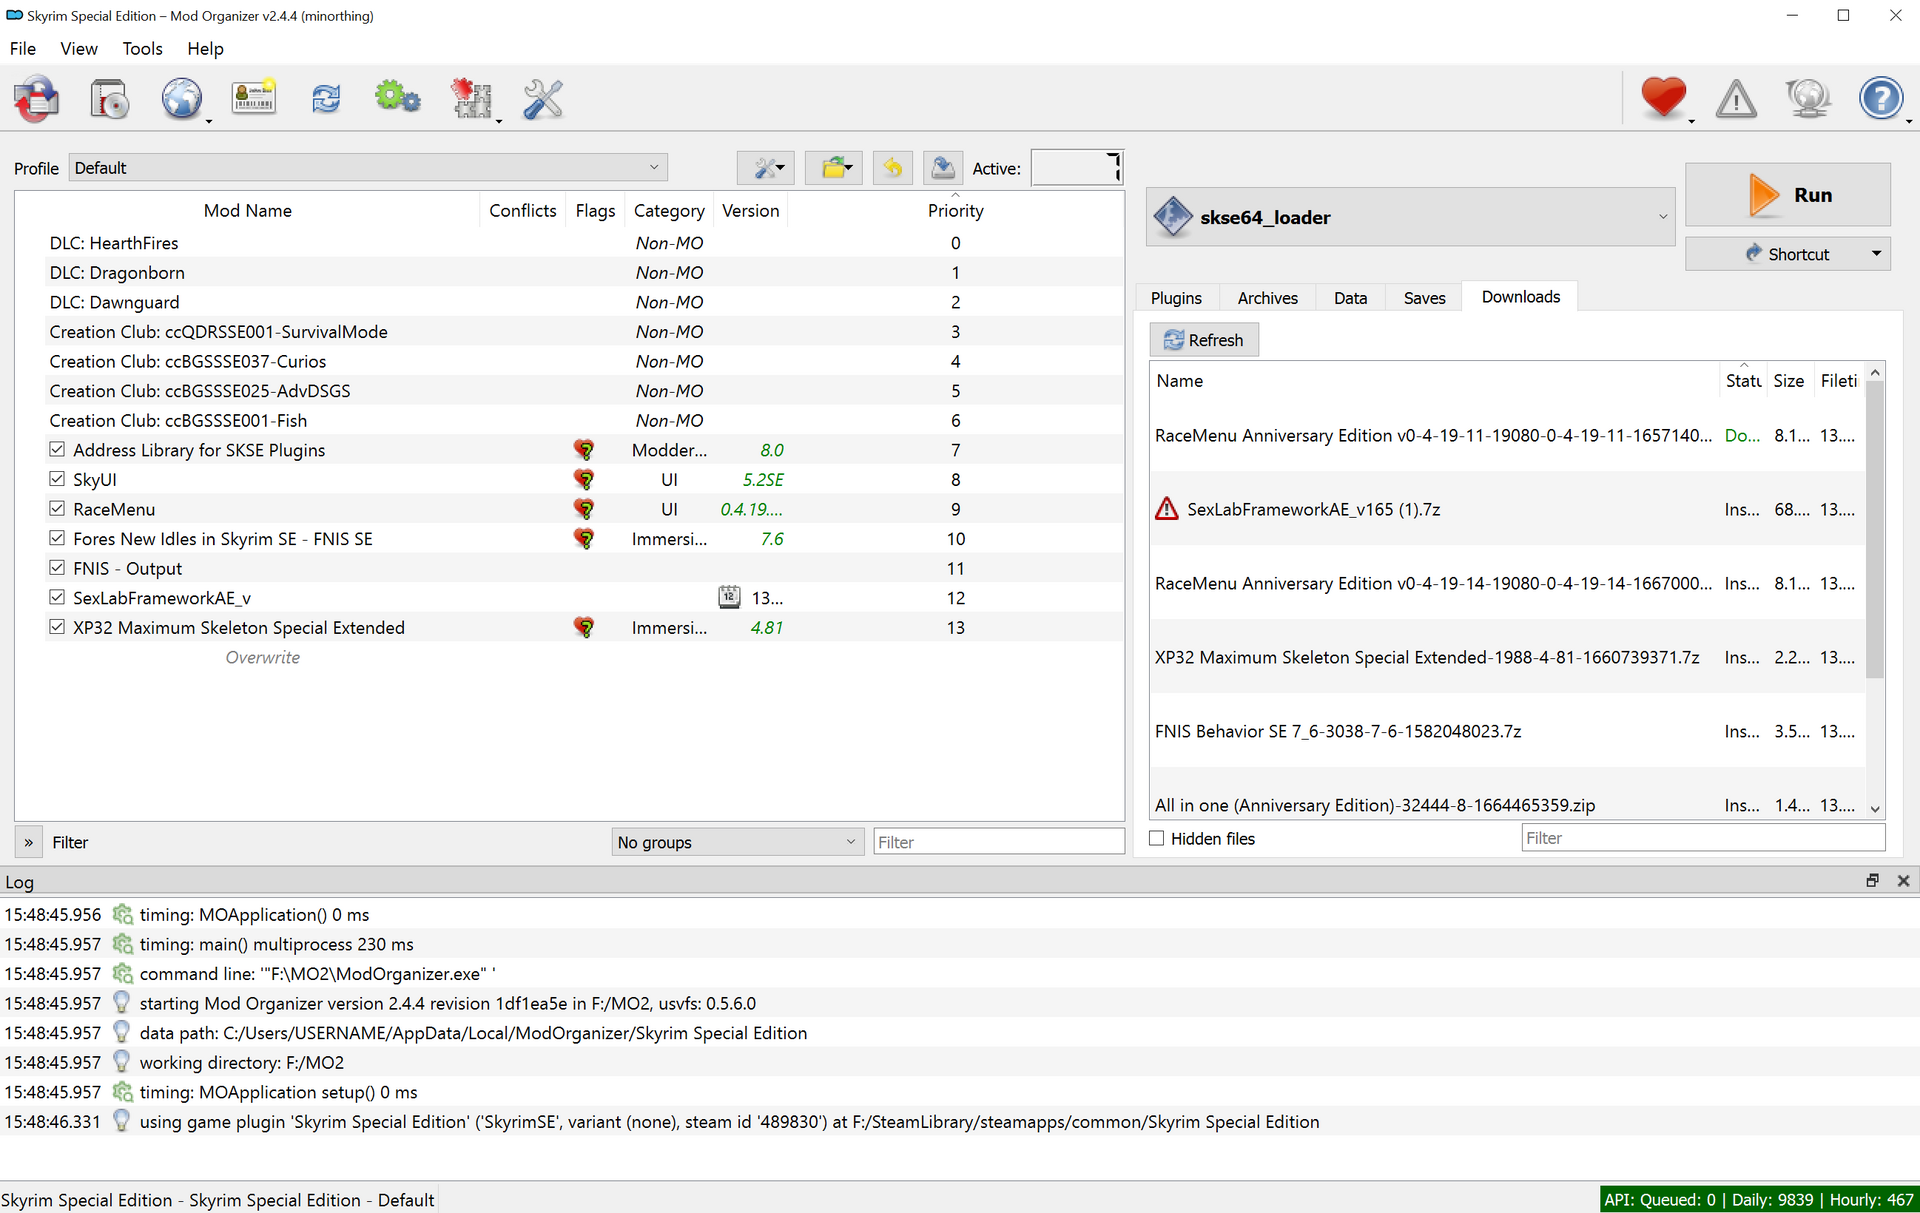Screen dimensions: 1920x1213
Task: Open Nexus in browser globe icon
Action: (x=182, y=99)
